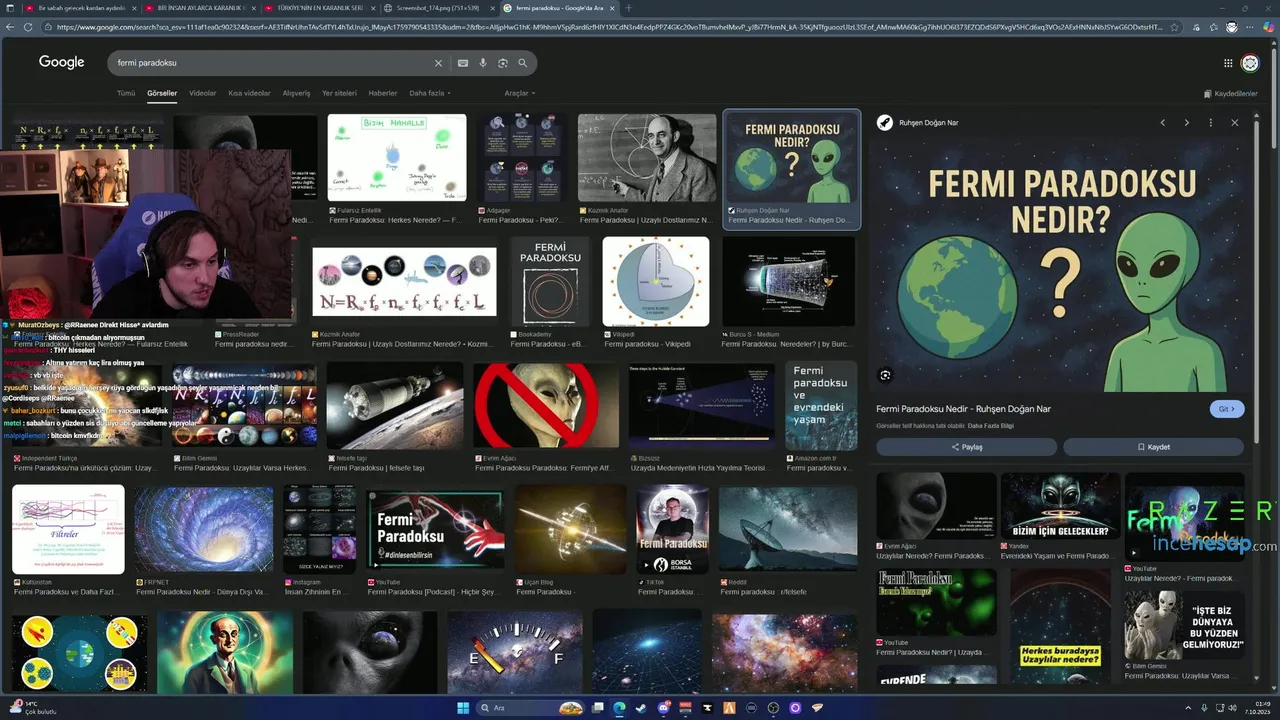Open the Ruhşen Doğan Nar source link

pyautogui.click(x=918, y=123)
